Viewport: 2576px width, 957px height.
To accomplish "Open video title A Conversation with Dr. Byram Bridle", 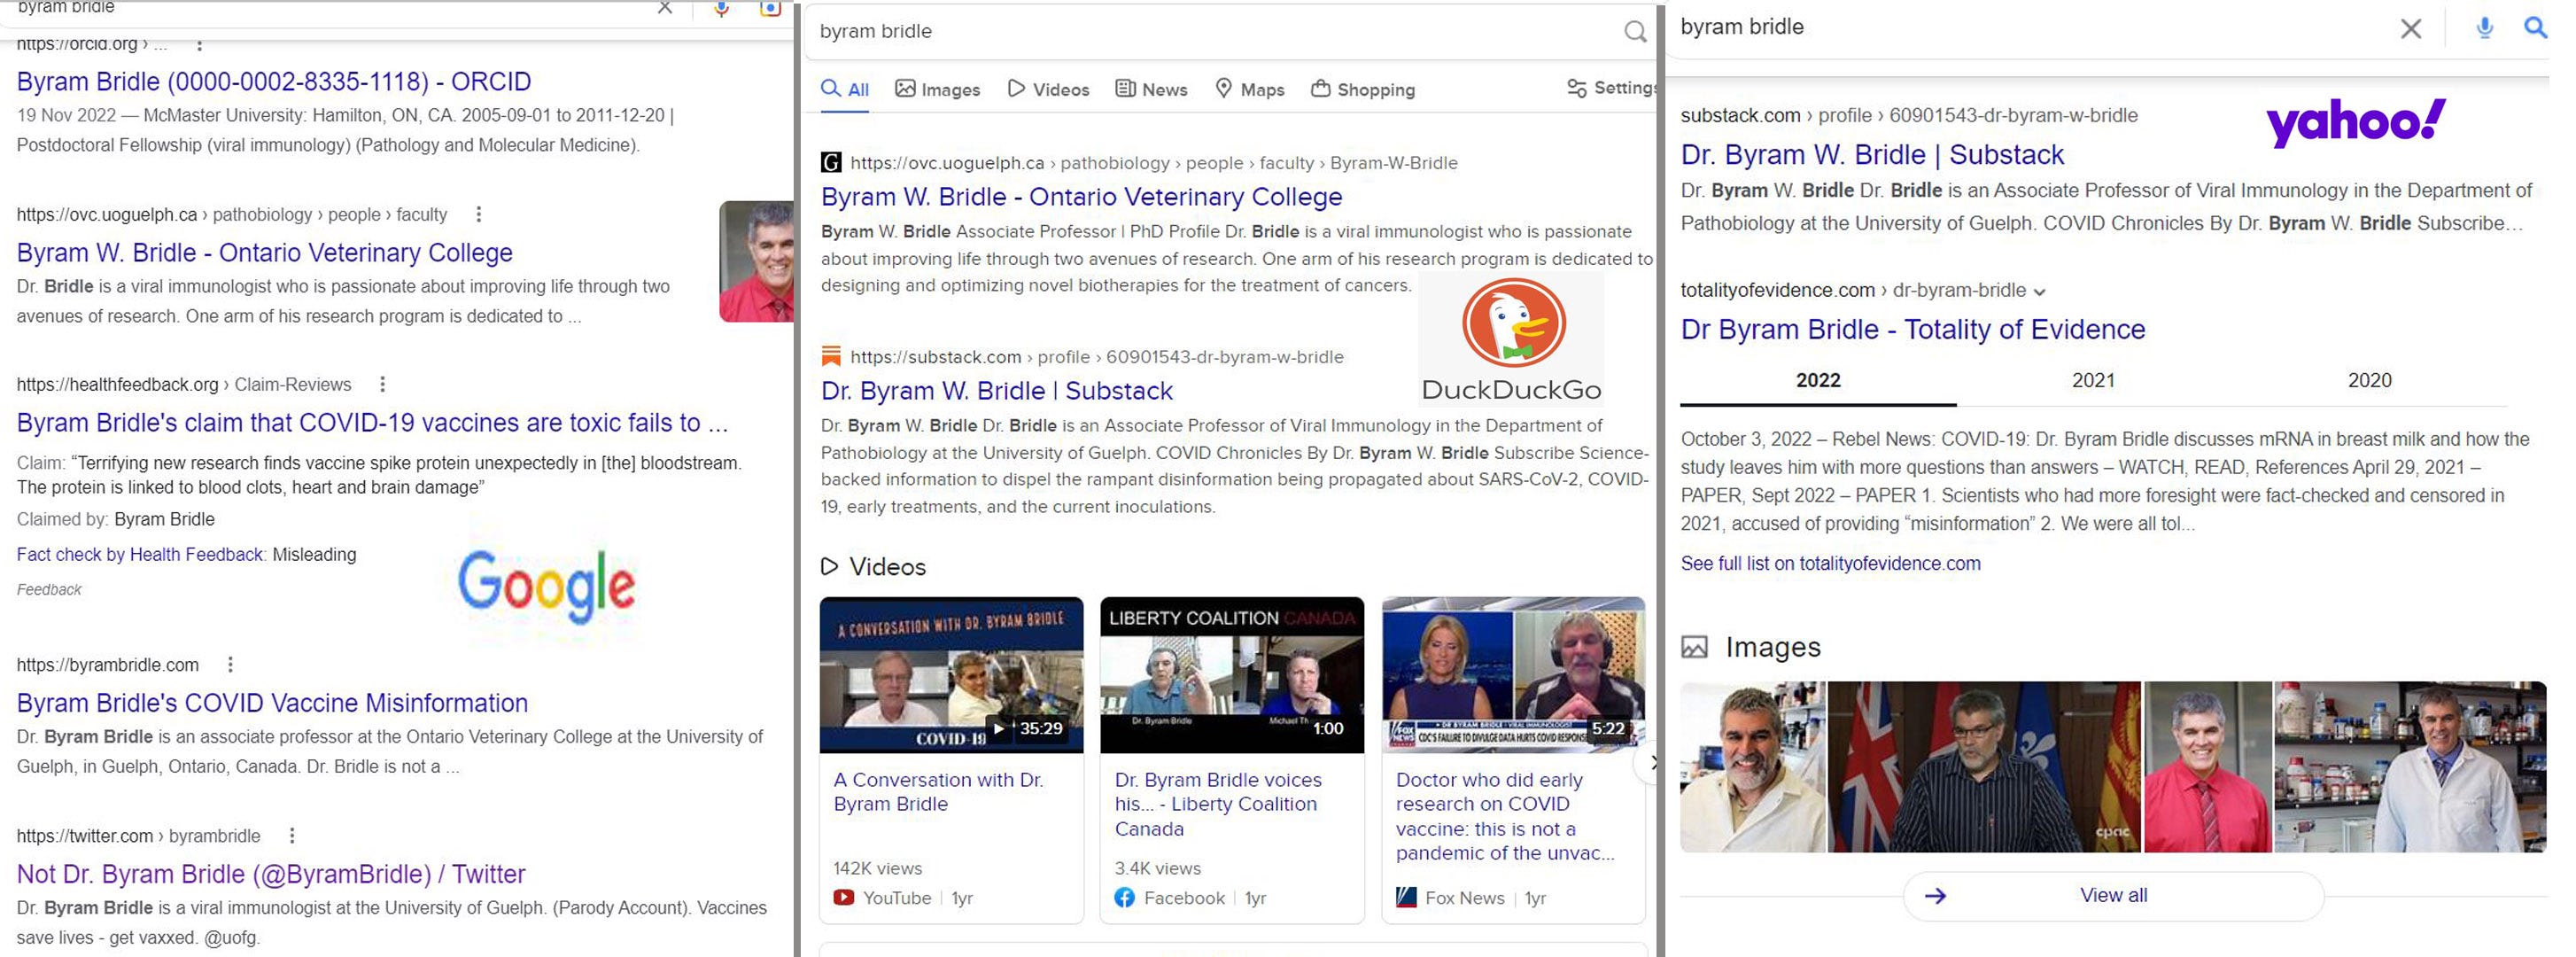I will 938,792.
